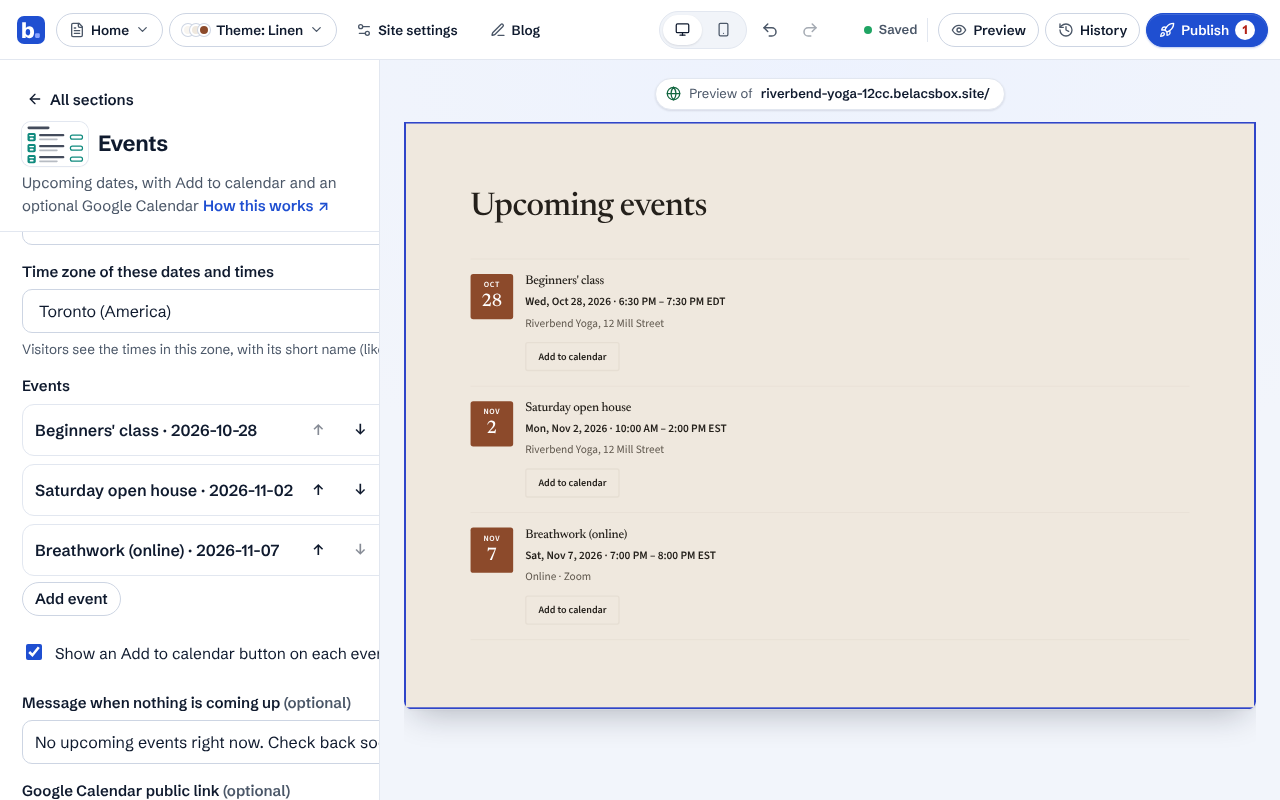Expand the Breathwork (online) event item

(x=157, y=550)
